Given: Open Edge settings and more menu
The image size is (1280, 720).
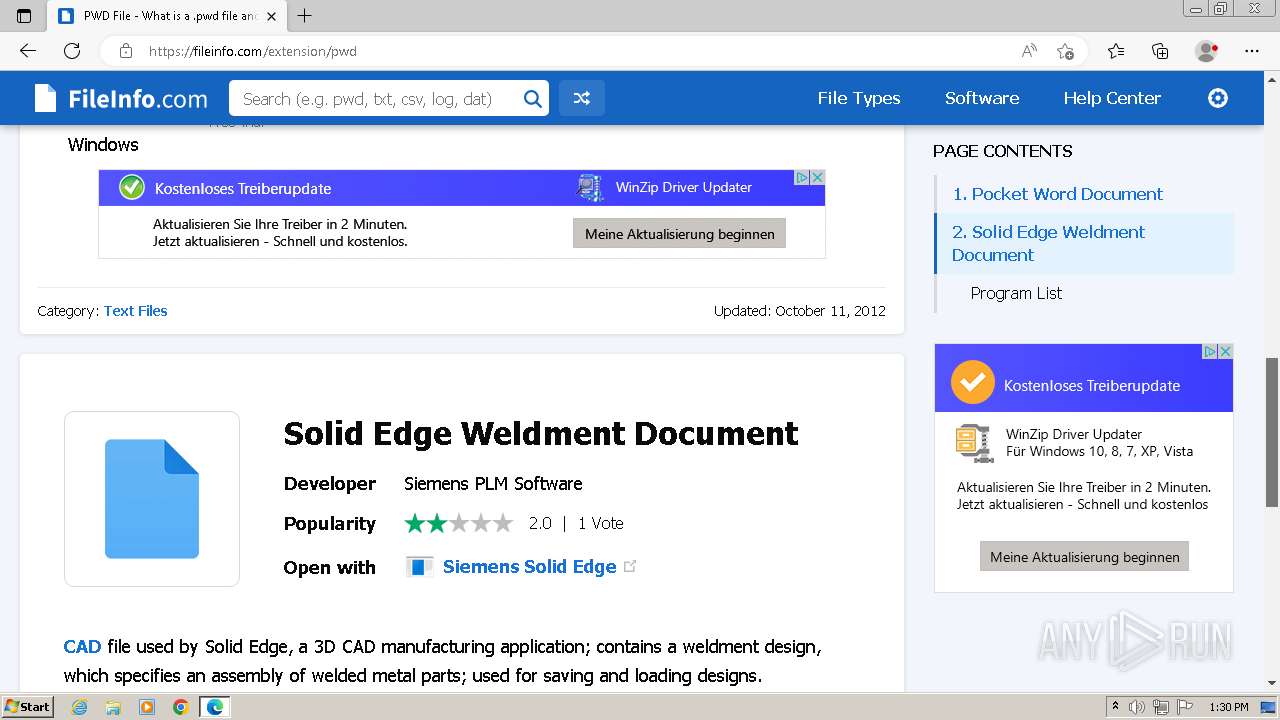Looking at the screenshot, I should (1252, 51).
